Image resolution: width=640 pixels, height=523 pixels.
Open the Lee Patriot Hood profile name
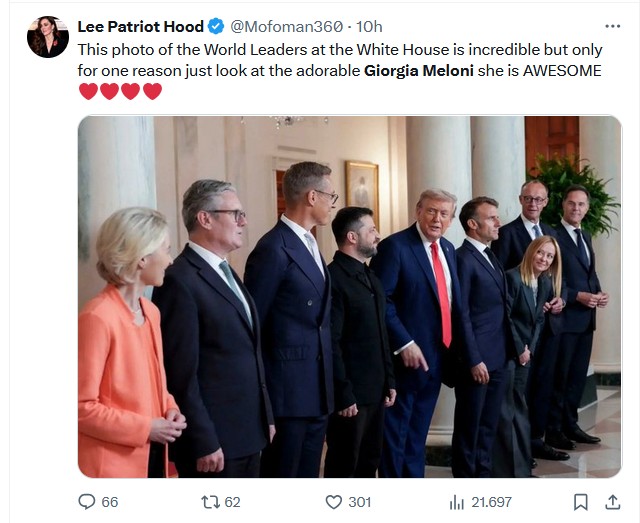pyautogui.click(x=140, y=27)
